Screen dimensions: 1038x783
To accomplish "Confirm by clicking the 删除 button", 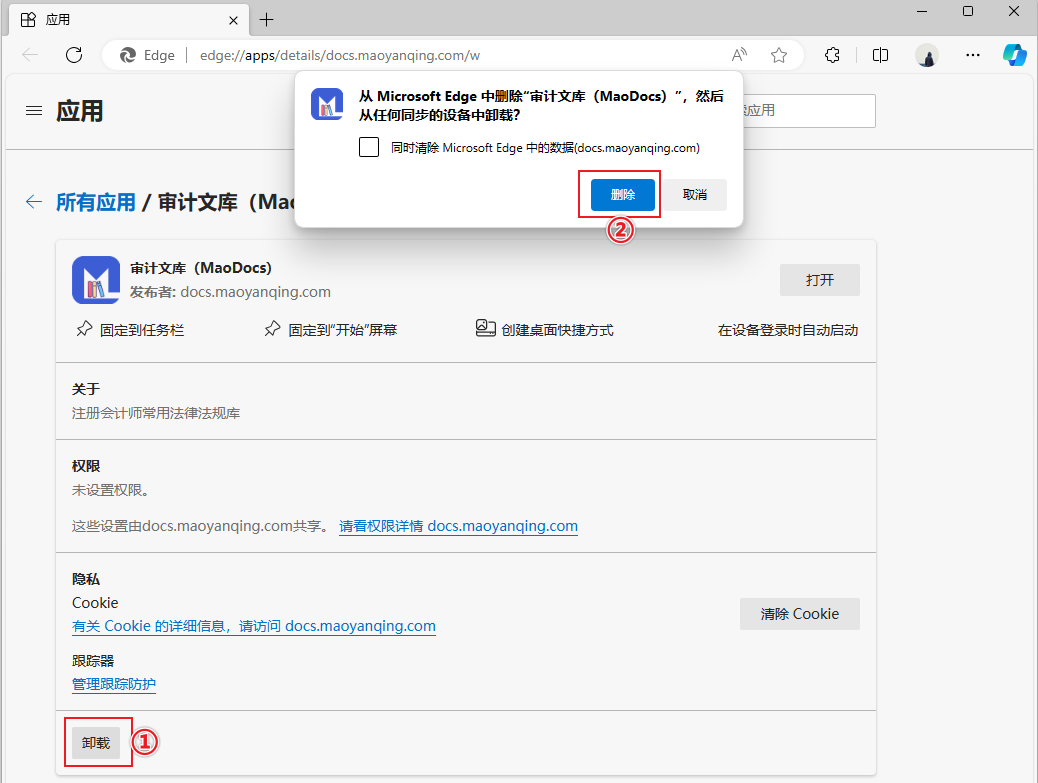I will coord(622,195).
